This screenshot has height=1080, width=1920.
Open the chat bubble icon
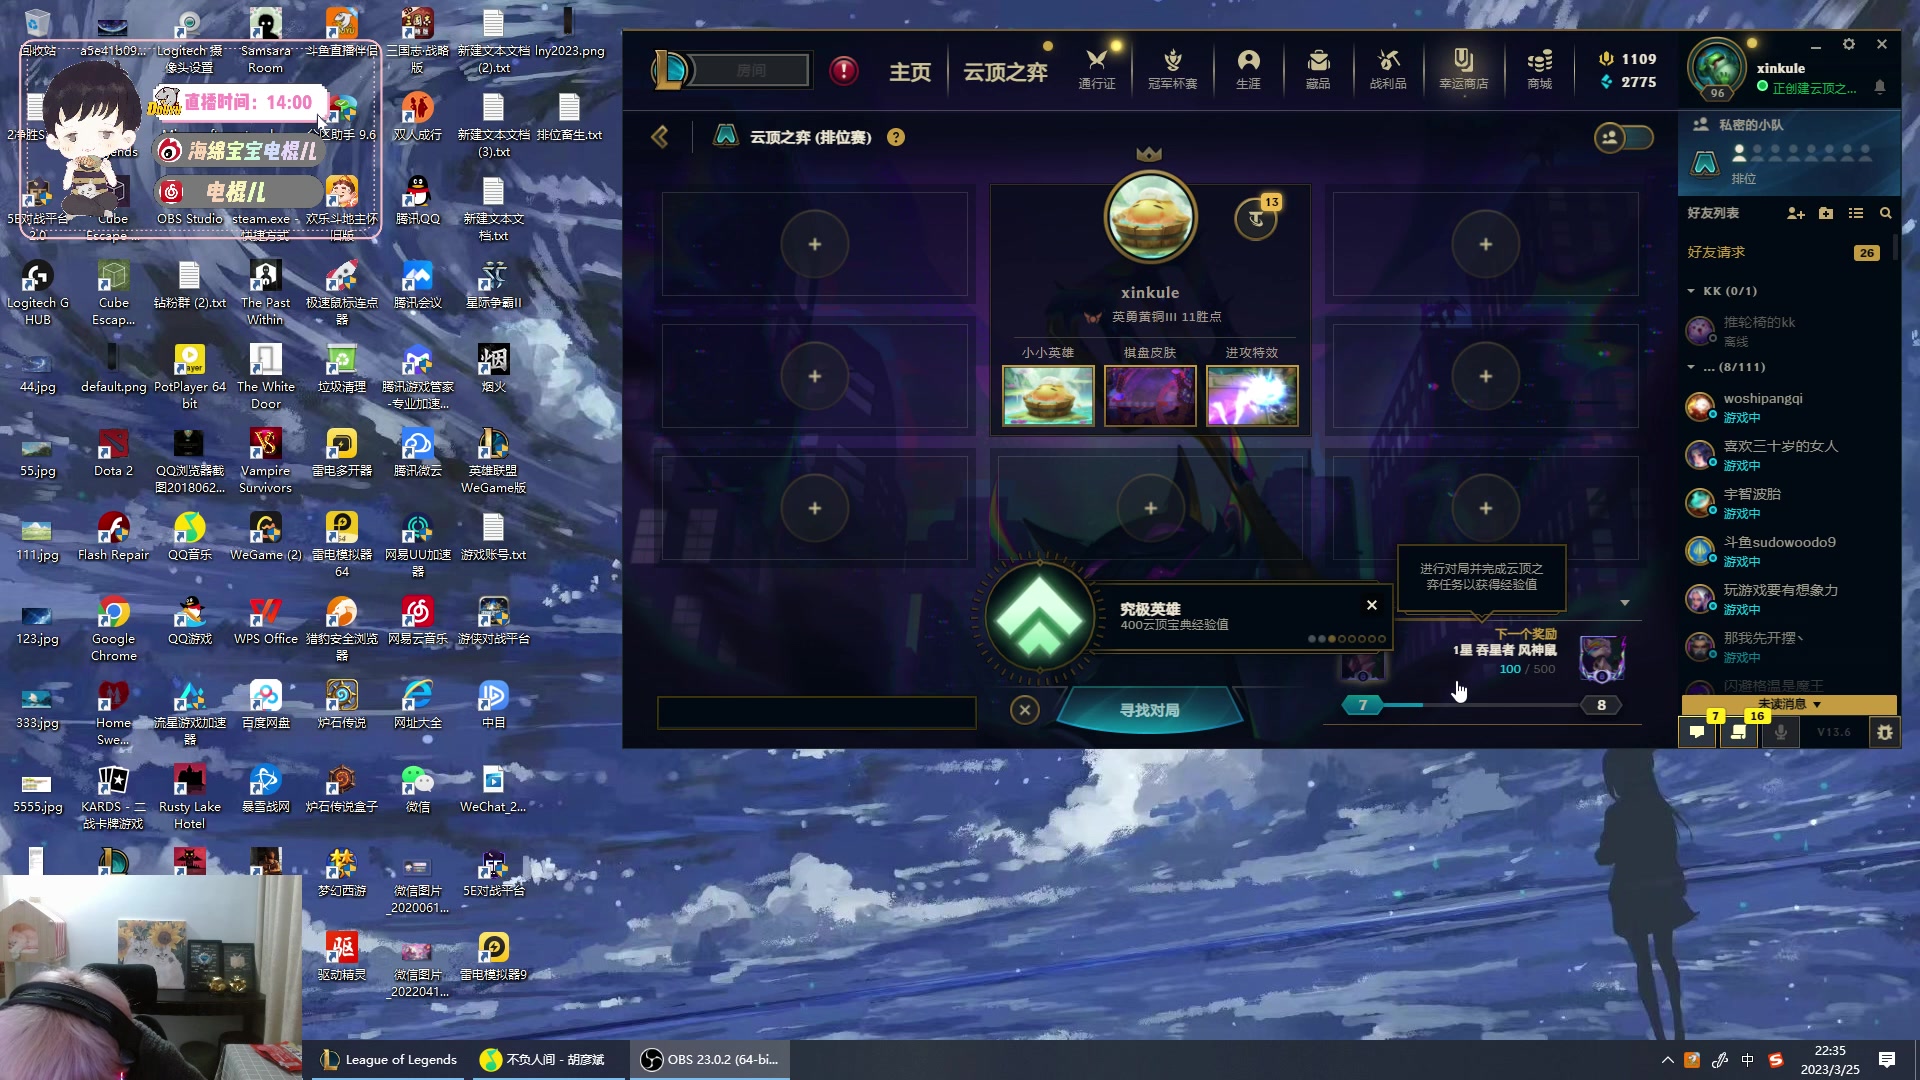(1697, 732)
